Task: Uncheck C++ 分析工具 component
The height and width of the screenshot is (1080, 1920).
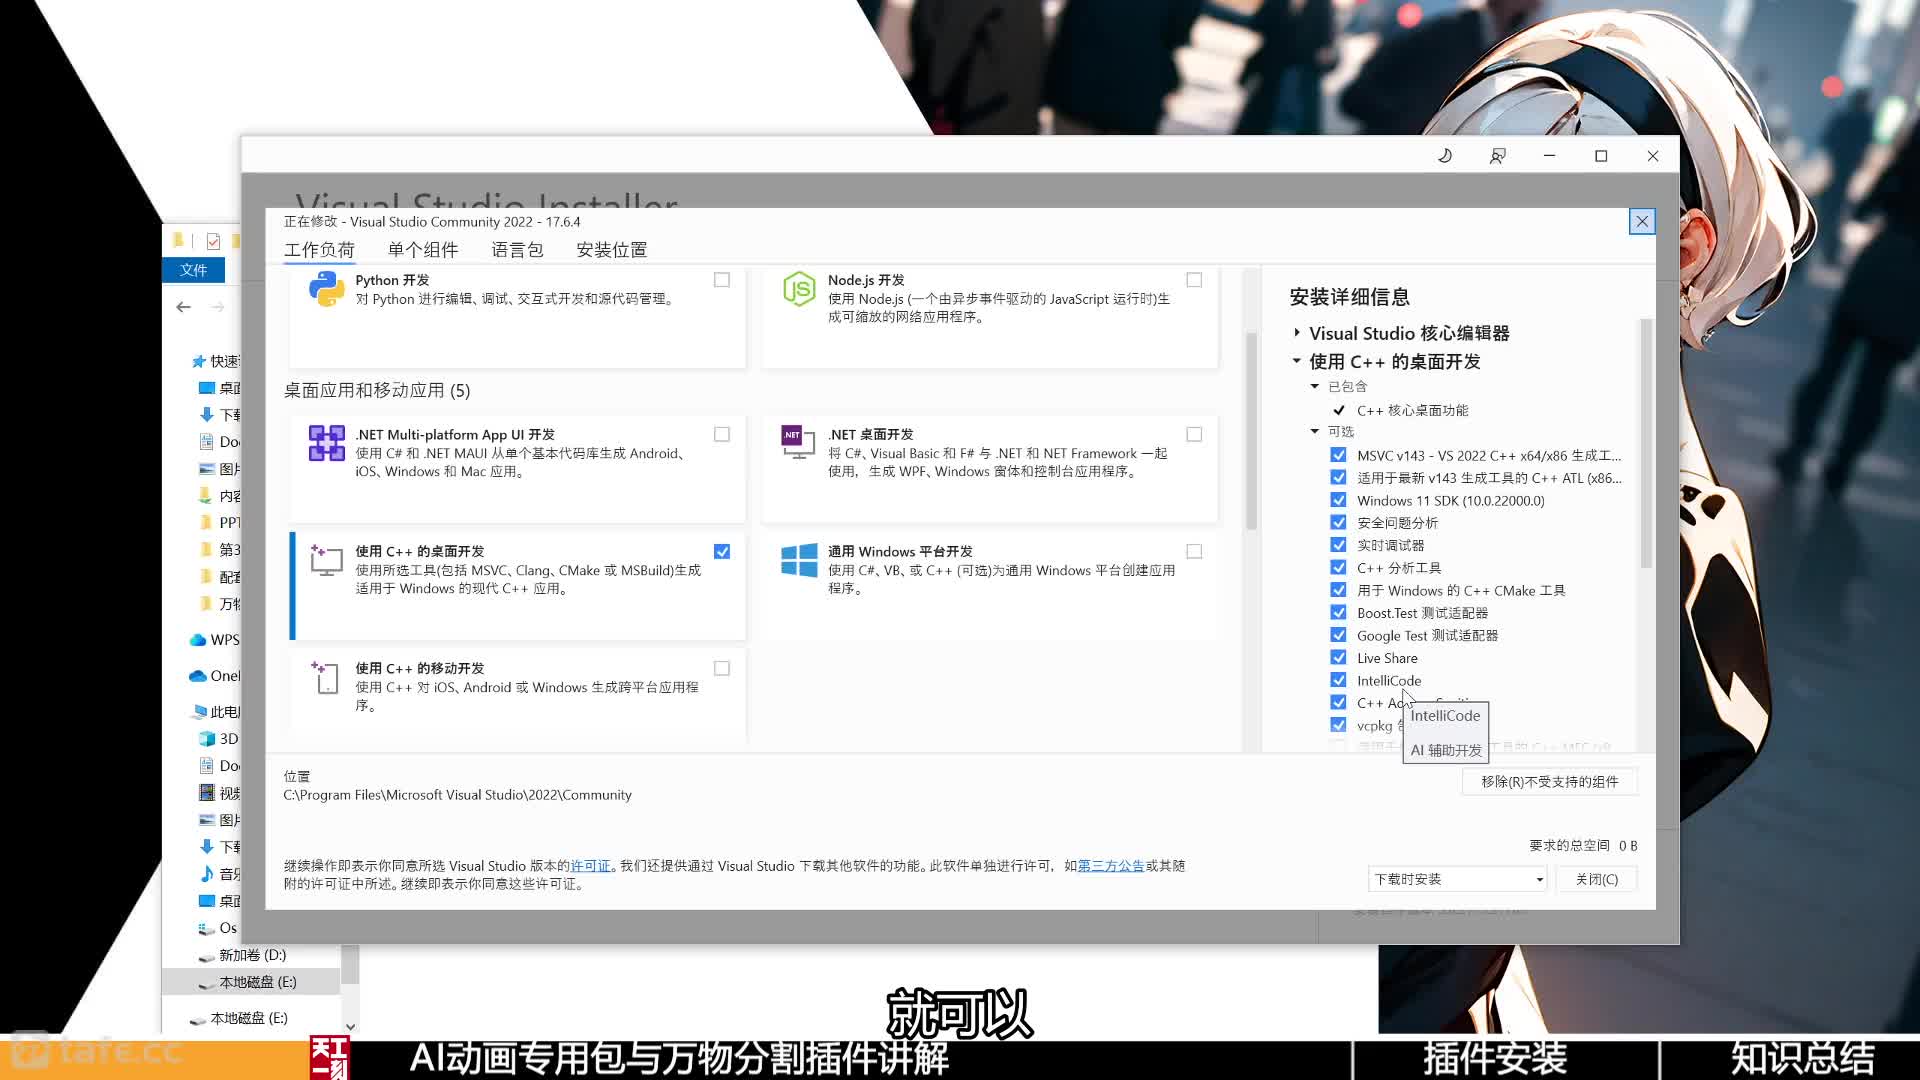Action: (1338, 567)
